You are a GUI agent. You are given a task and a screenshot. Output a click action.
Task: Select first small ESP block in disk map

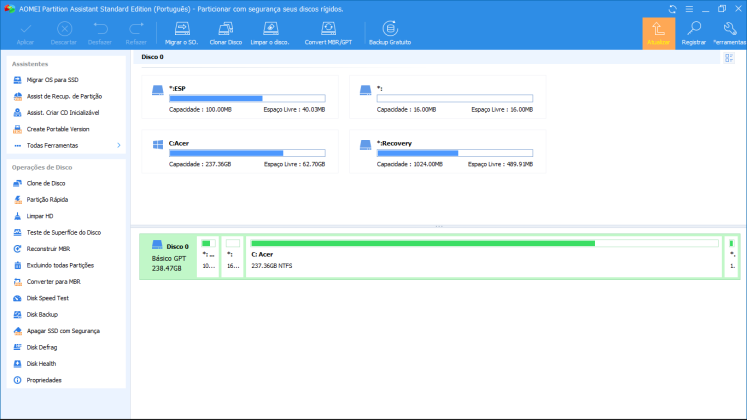tap(208, 257)
